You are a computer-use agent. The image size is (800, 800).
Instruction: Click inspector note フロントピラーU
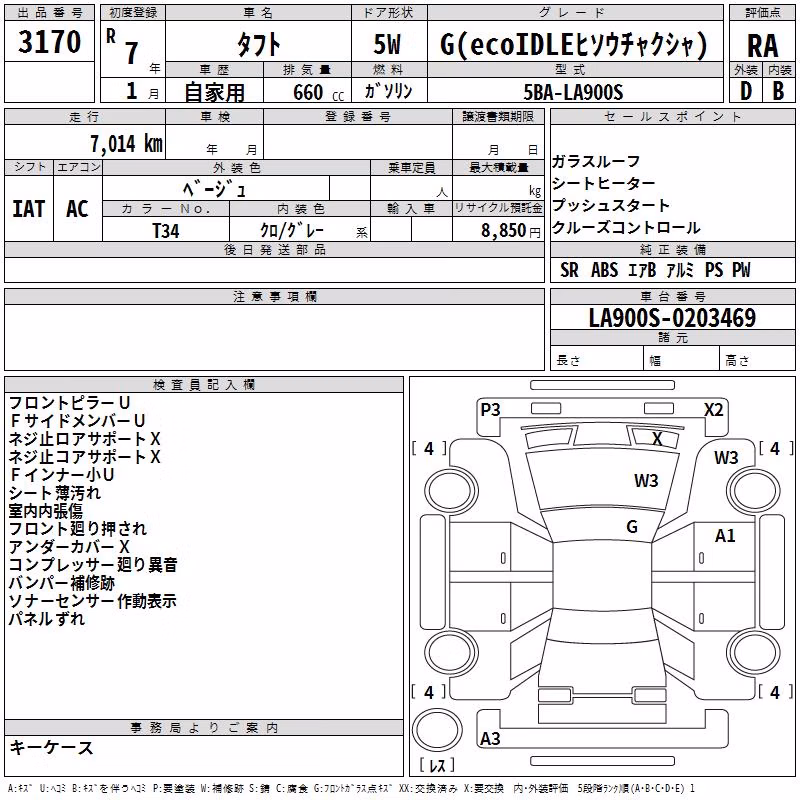70,403
